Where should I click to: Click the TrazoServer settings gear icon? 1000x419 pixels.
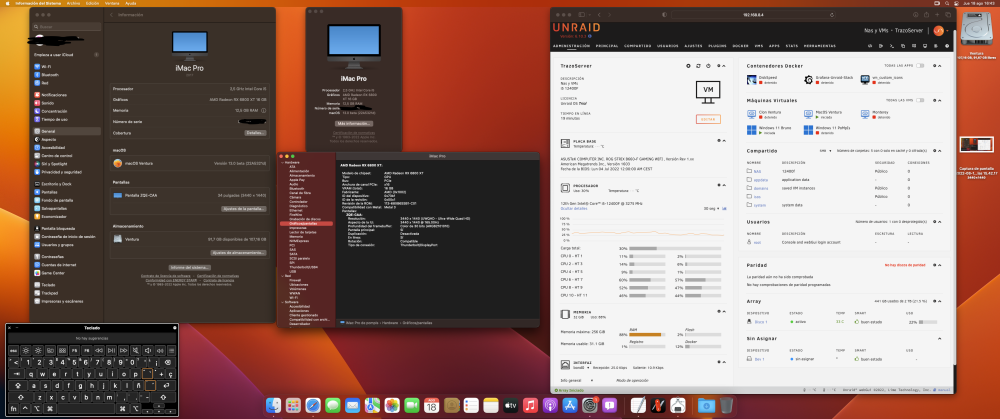tap(688, 66)
